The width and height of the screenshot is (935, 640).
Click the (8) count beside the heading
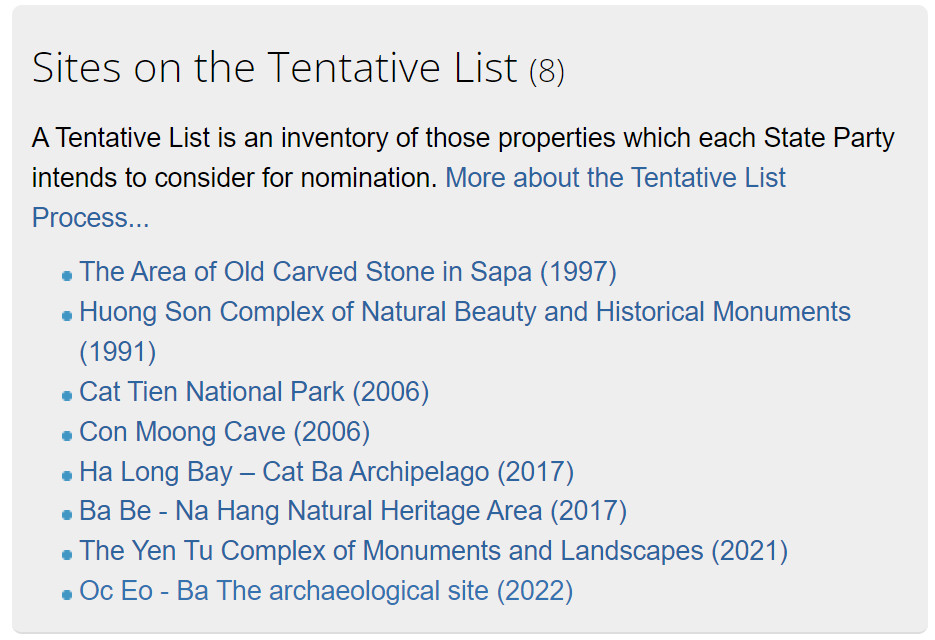point(547,71)
